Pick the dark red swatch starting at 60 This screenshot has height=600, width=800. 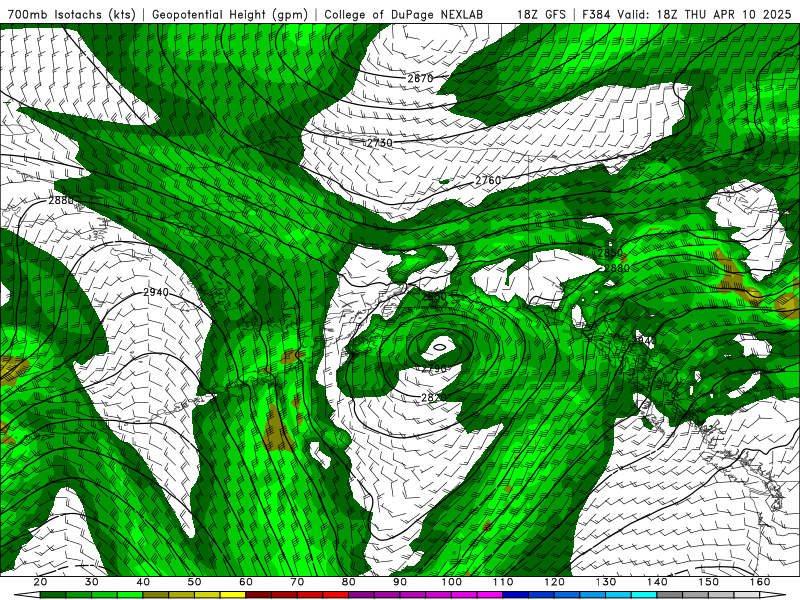point(259,595)
